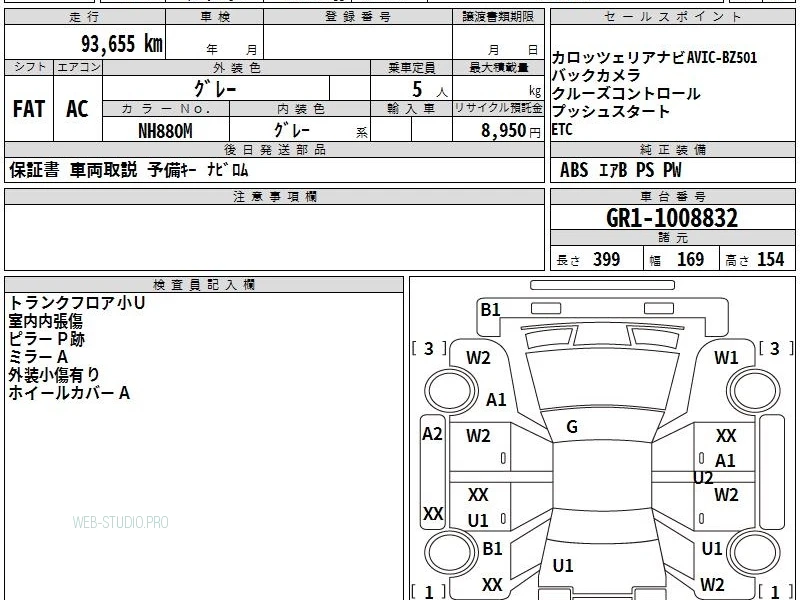This screenshot has width=800, height=600.
Task: Click the 内装色 header cell
Action: (300, 109)
